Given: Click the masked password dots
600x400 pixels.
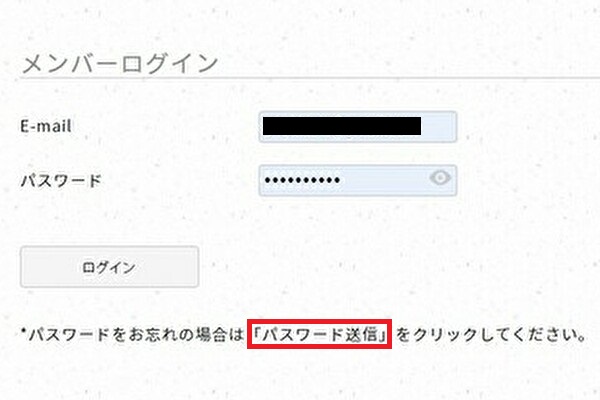Looking at the screenshot, I should pos(302,180).
